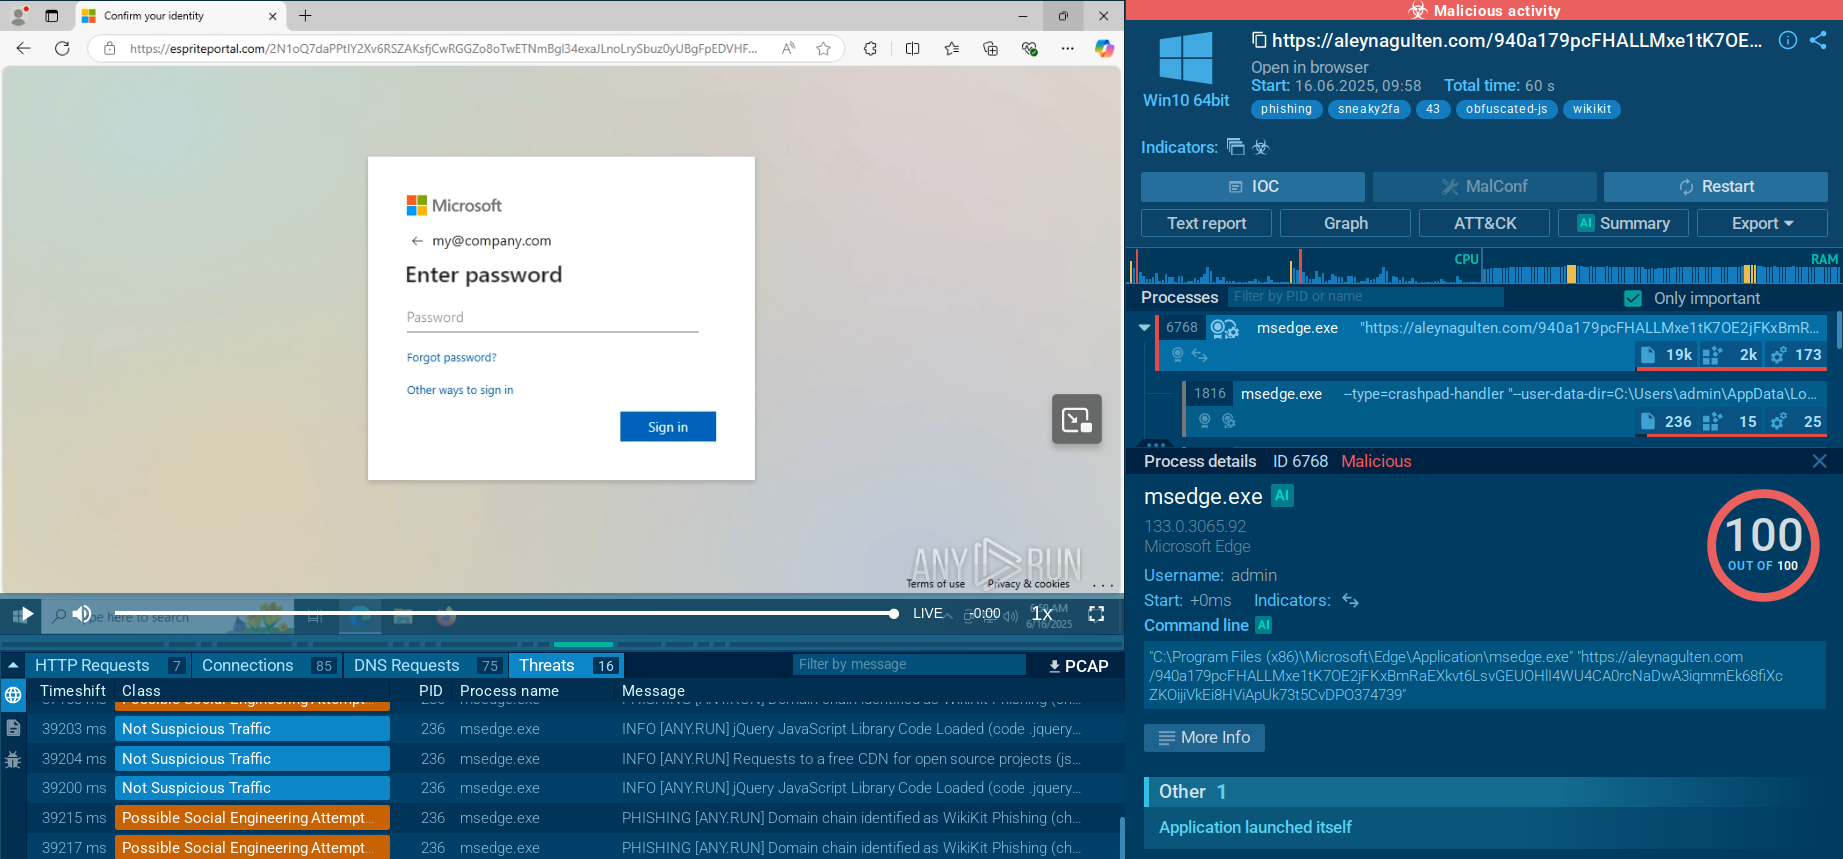Click the windows indicator icon beside Indicators
The image size is (1843, 859).
click(x=1236, y=147)
